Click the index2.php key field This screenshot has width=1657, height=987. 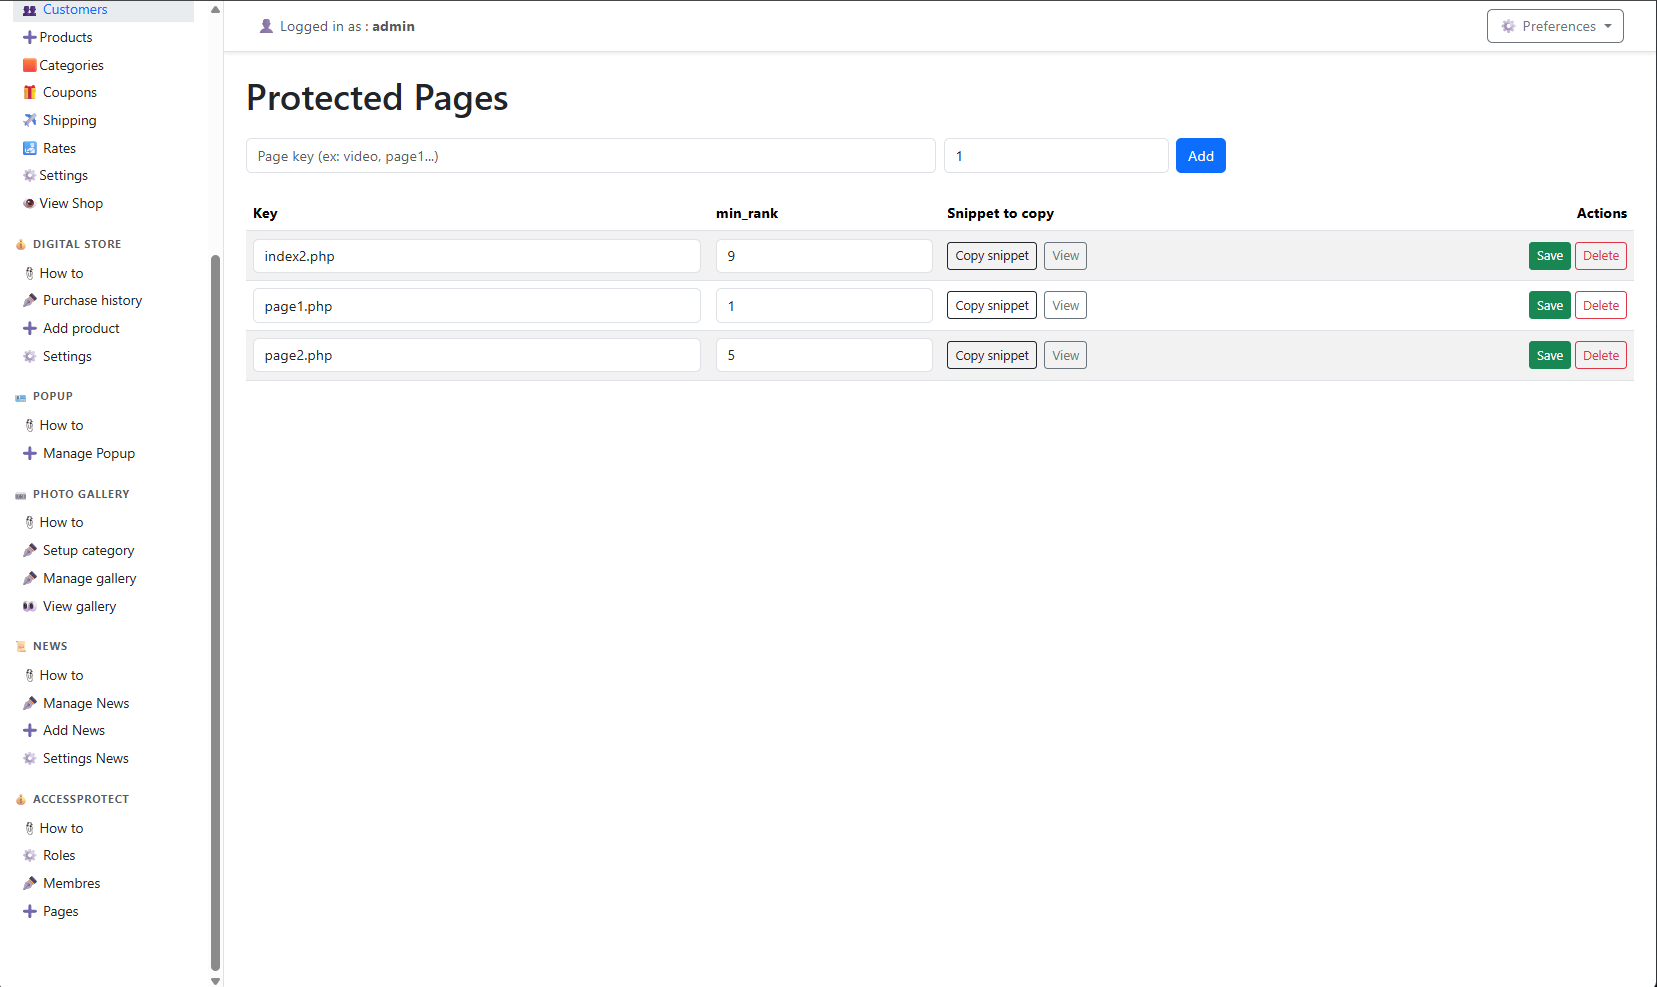(x=477, y=256)
